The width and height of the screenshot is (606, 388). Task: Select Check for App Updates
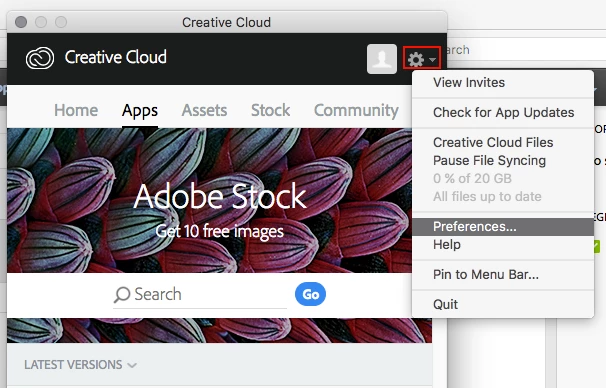[503, 112]
